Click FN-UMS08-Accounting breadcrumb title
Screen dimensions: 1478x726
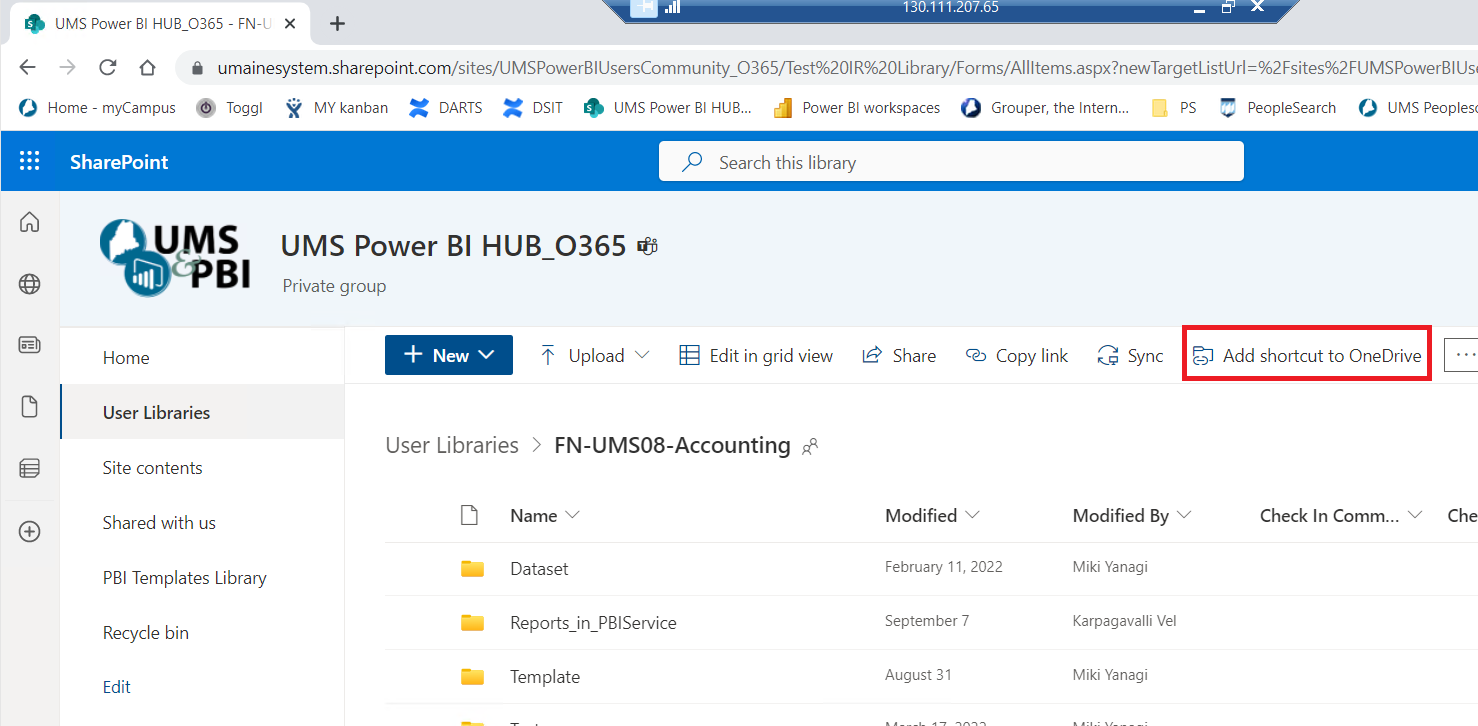(672, 445)
